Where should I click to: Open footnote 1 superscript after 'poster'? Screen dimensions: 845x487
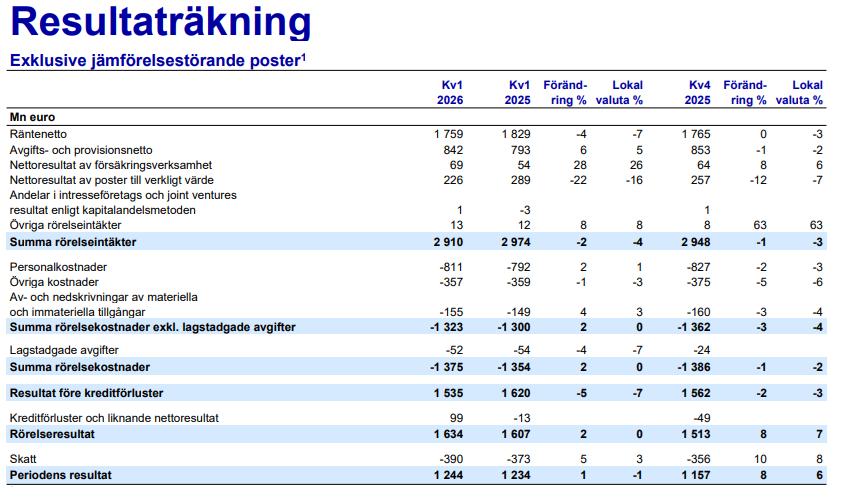[303, 57]
